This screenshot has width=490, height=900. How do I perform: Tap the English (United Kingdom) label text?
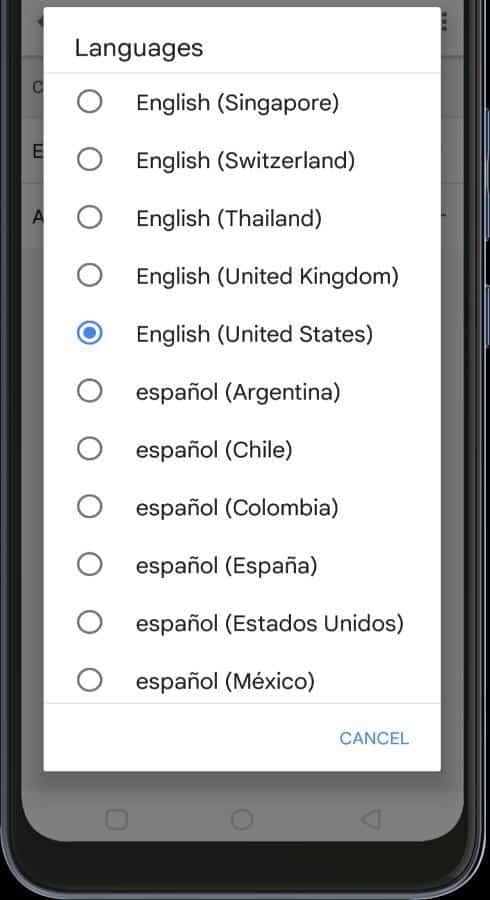click(x=267, y=276)
